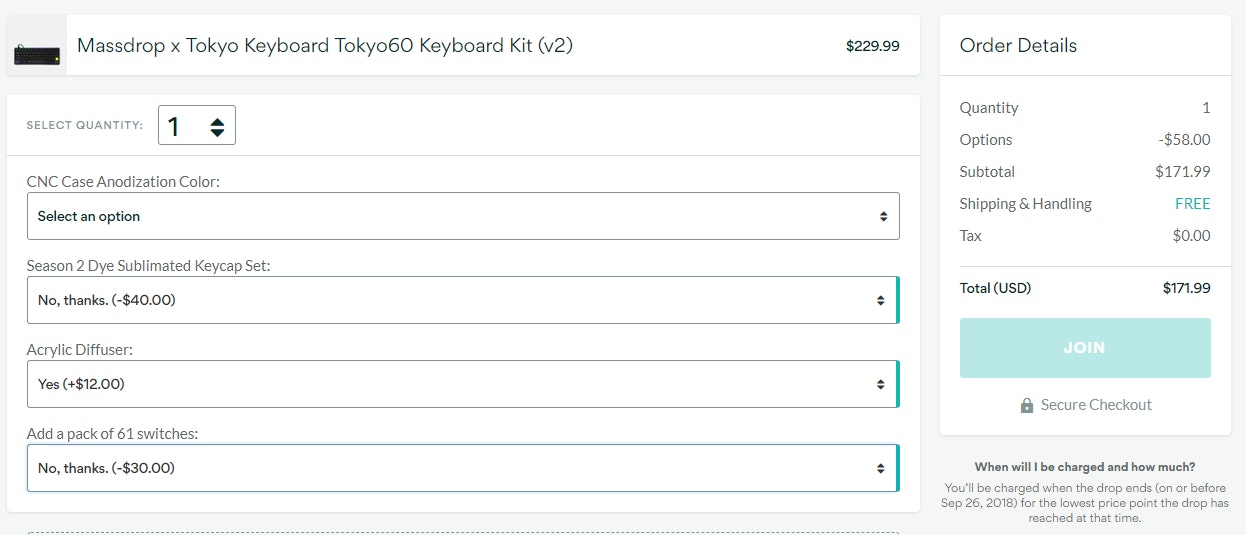Open the CNC Case Anodization Color dropdown
1246x535 pixels.
(x=463, y=216)
